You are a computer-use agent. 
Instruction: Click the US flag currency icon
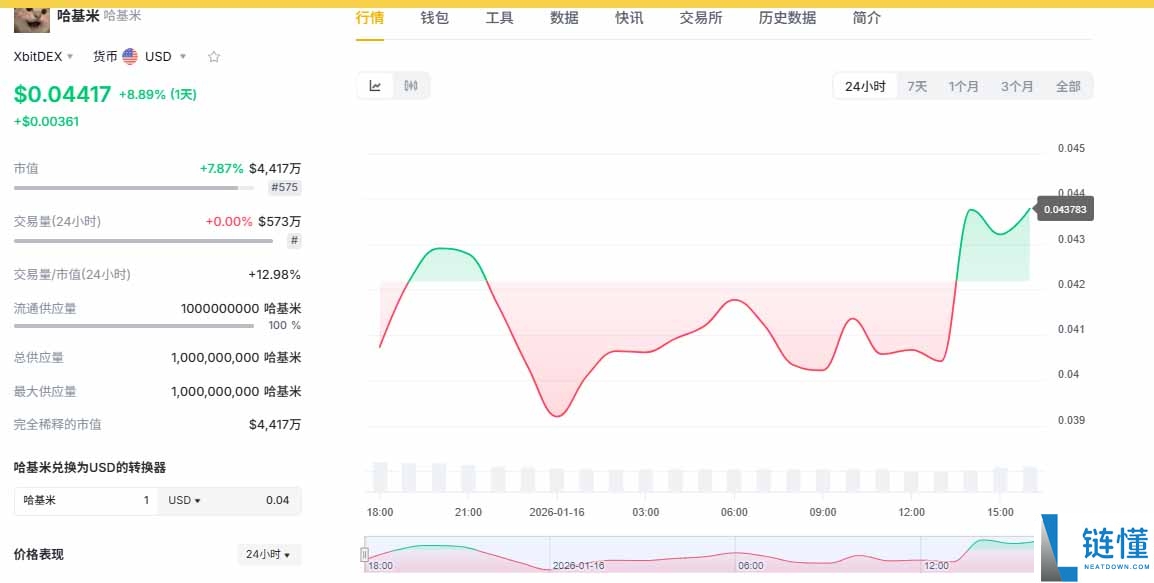[x=130, y=57]
